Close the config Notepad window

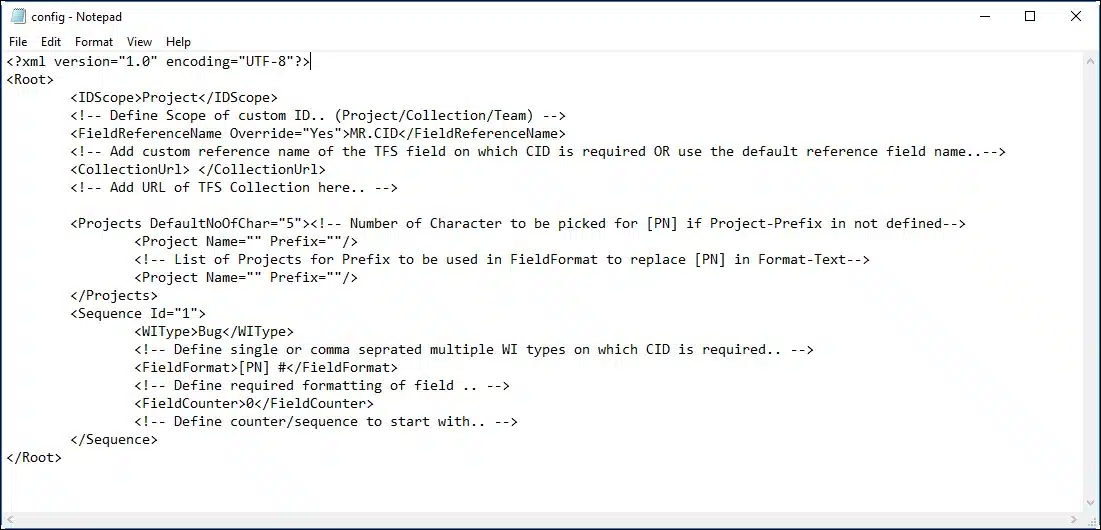click(x=1076, y=16)
